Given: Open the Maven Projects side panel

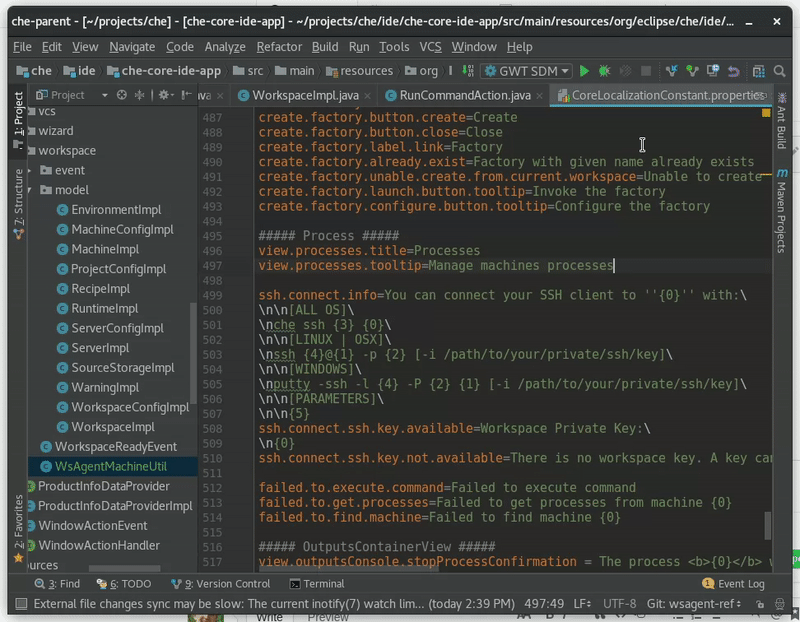Looking at the screenshot, I should point(782,210).
